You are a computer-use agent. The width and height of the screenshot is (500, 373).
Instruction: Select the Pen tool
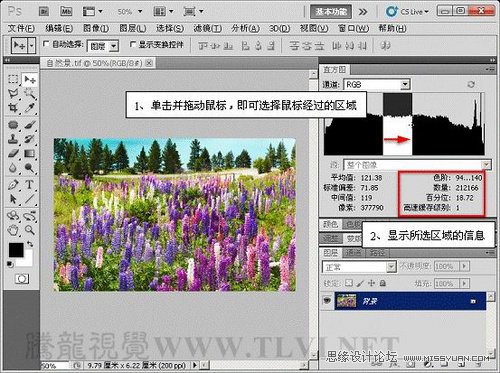(x=13, y=184)
